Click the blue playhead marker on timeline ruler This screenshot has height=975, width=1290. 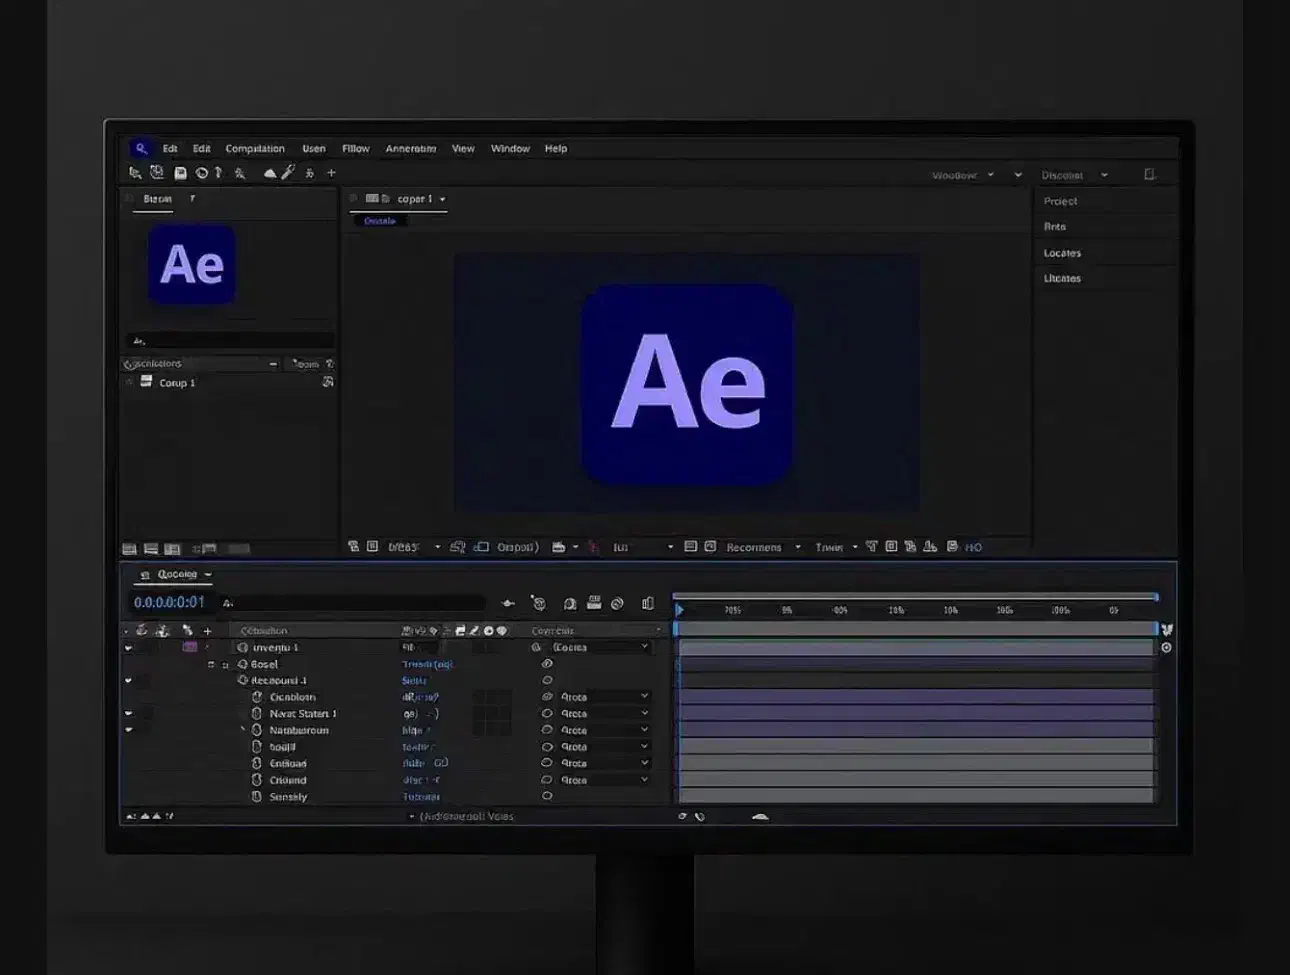pos(679,610)
